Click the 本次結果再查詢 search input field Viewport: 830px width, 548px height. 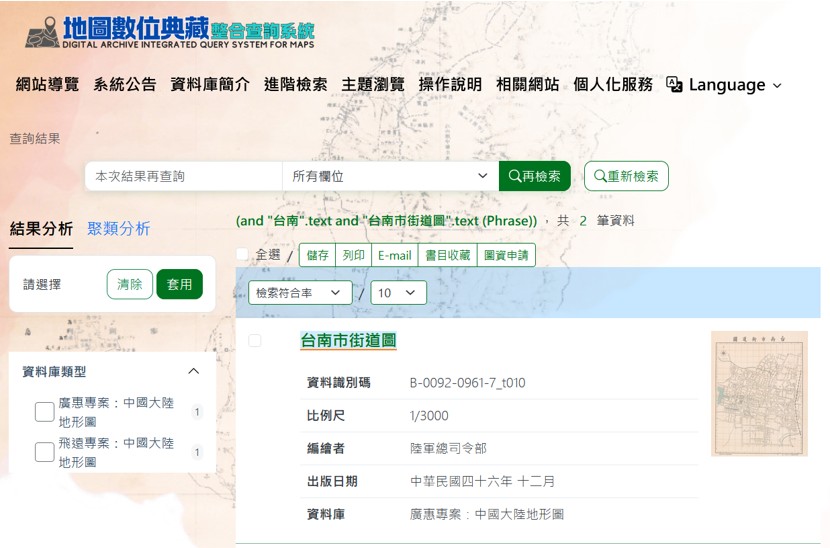183,176
